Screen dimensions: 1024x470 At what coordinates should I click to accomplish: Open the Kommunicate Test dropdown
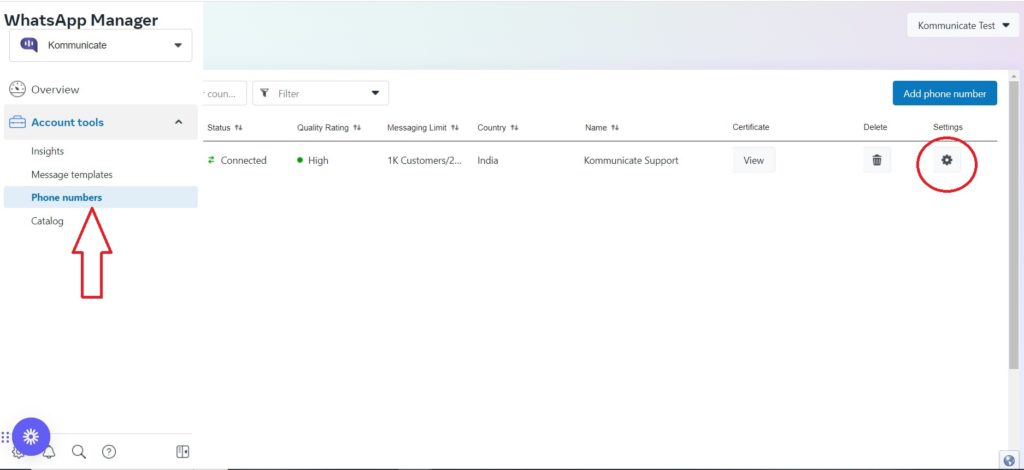(963, 26)
